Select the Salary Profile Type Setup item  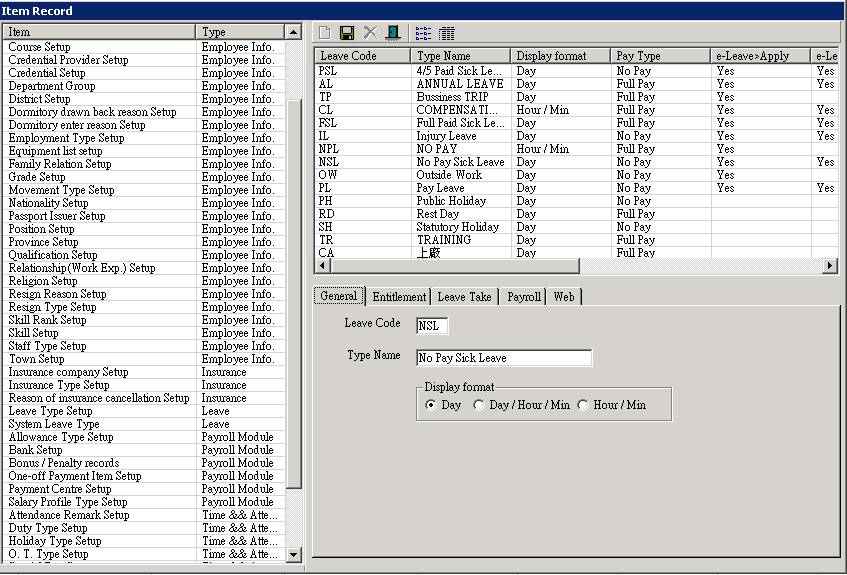(144, 502)
